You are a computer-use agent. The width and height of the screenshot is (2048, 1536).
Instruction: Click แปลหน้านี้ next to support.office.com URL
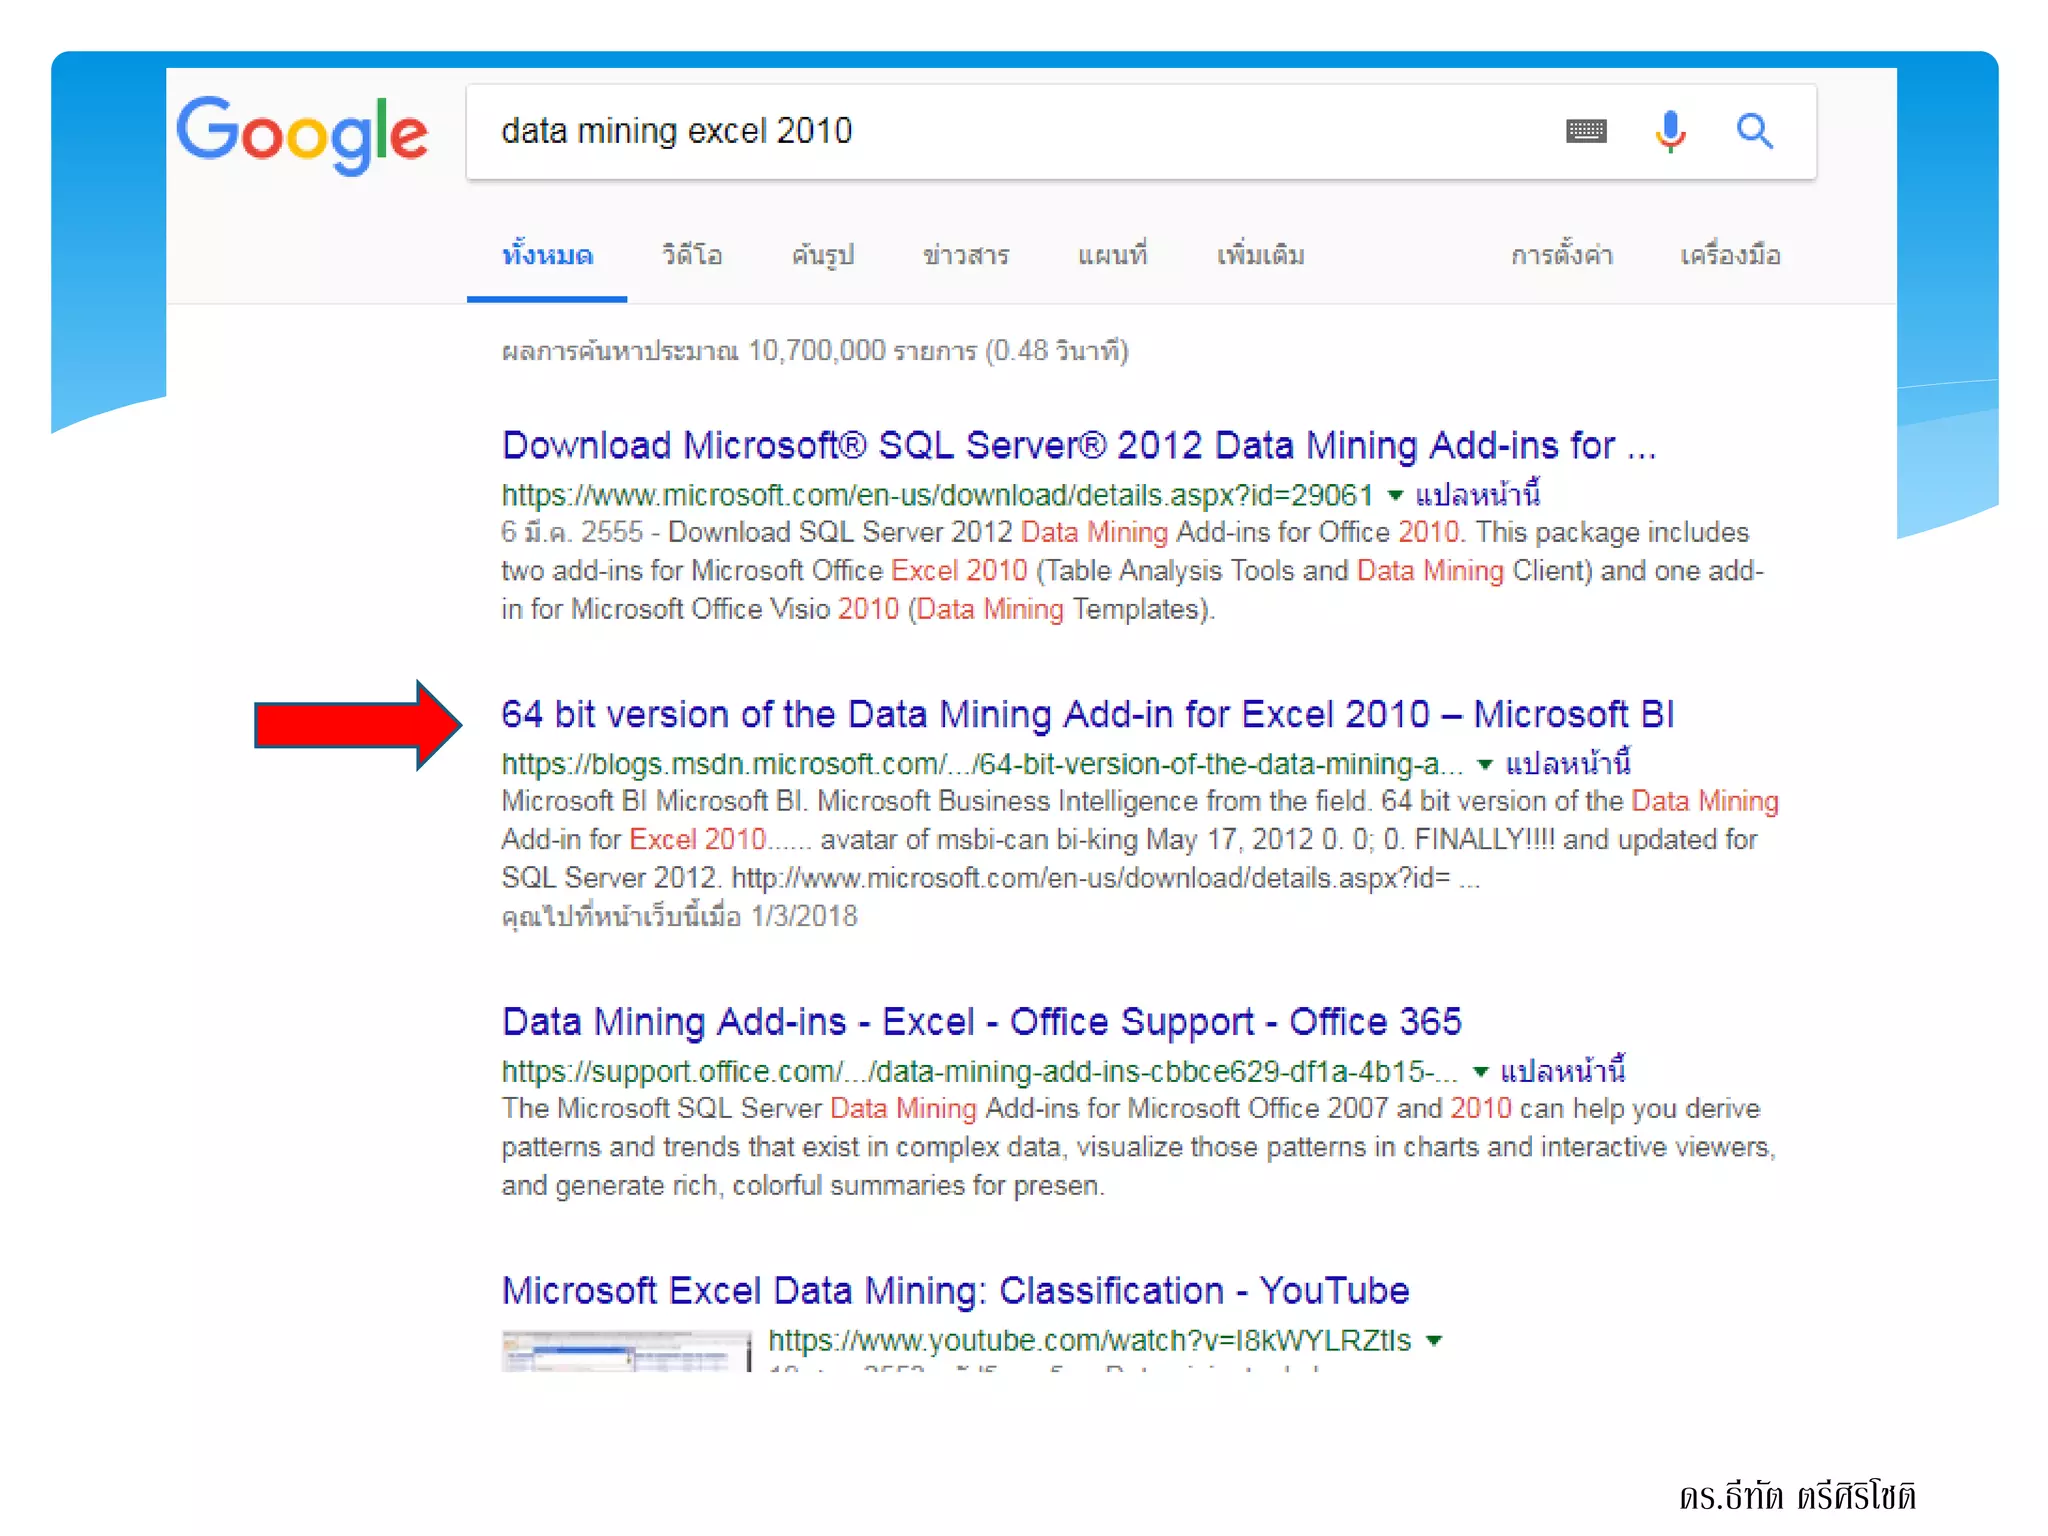[x=1562, y=1072]
